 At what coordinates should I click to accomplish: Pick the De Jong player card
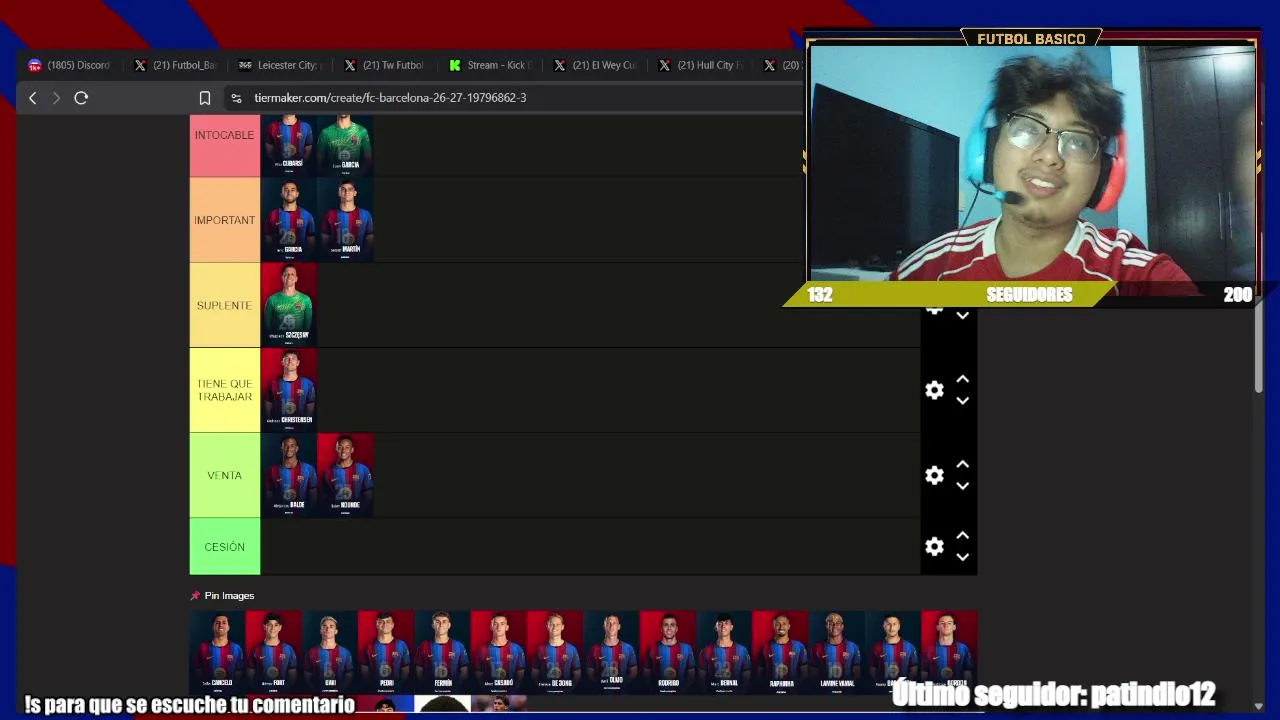[555, 652]
